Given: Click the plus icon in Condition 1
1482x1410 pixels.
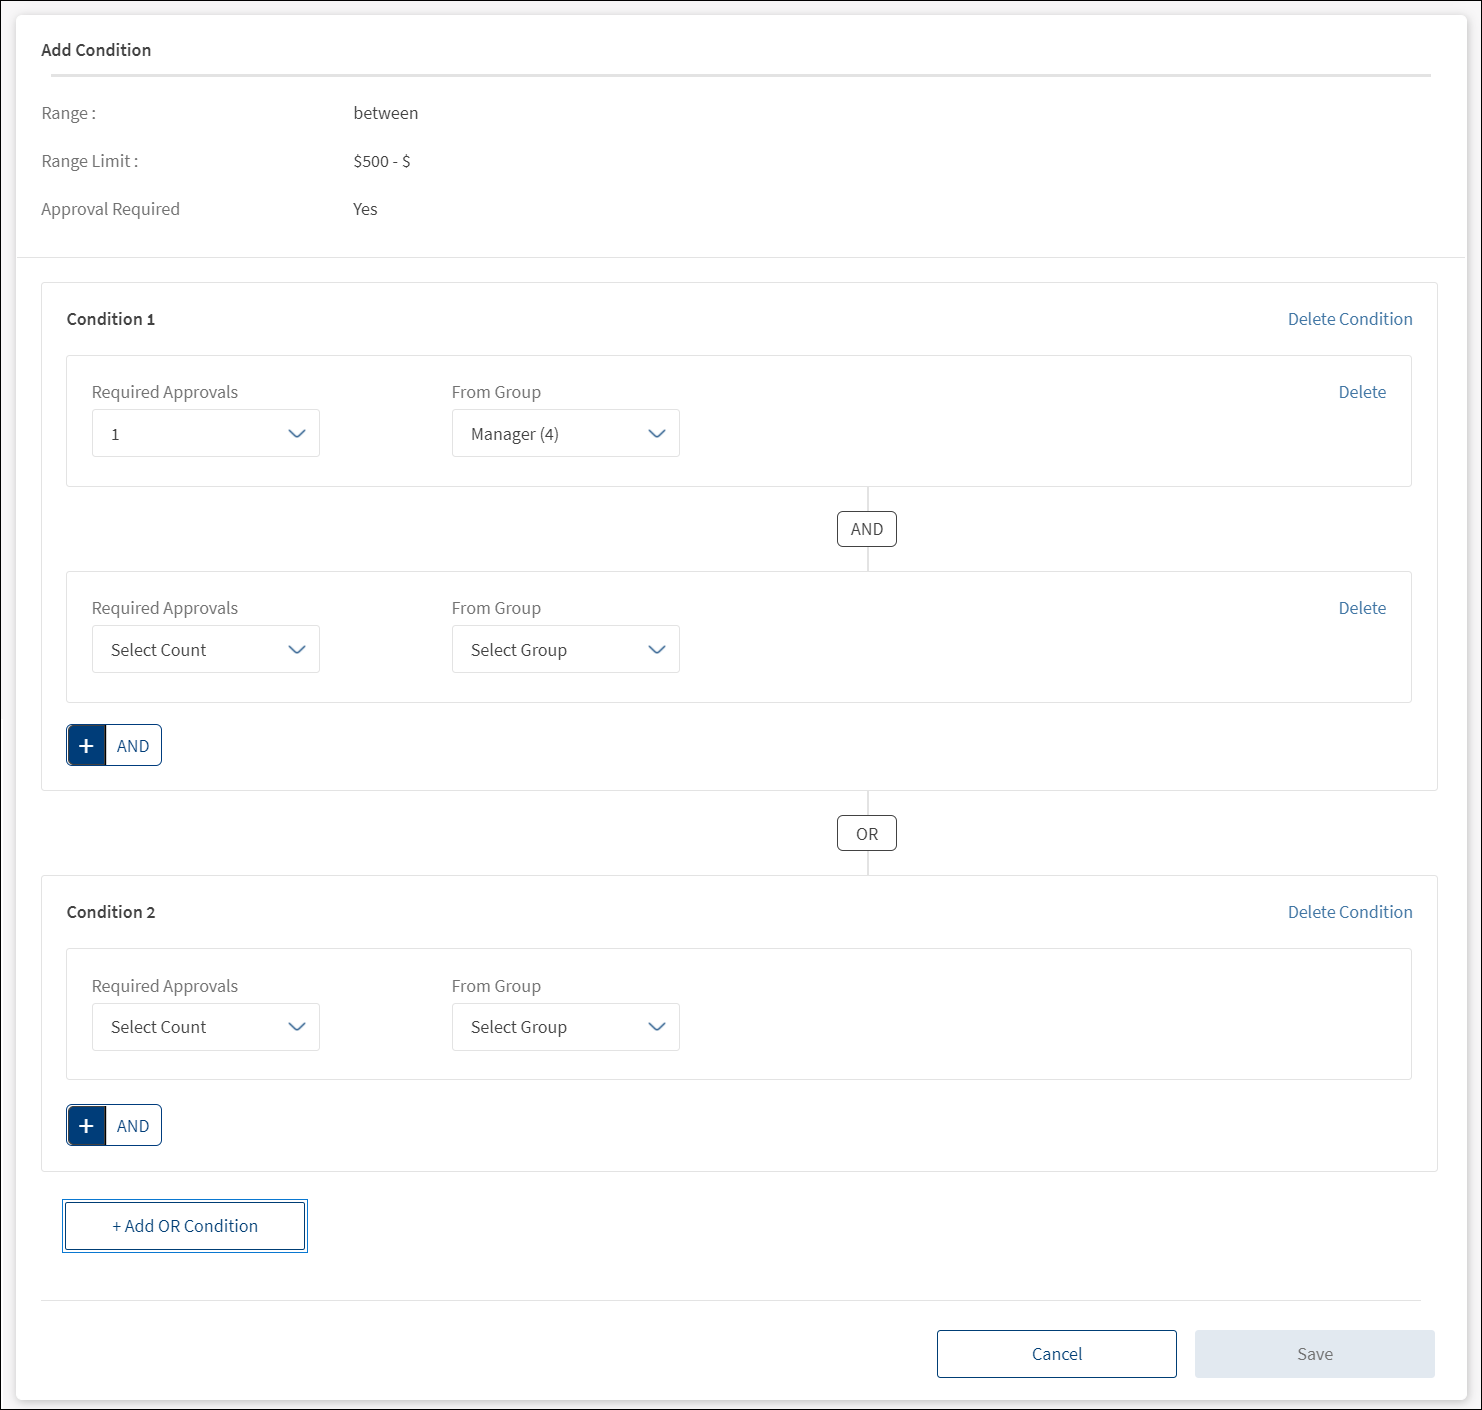Looking at the screenshot, I should pos(87,746).
